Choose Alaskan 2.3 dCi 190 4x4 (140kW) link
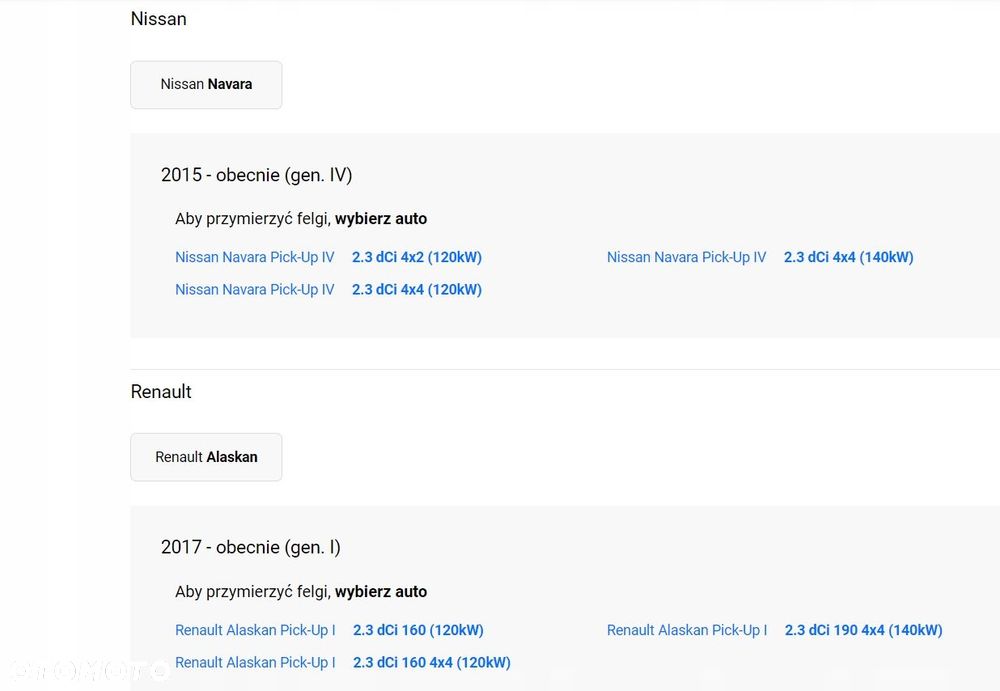 [x=863, y=630]
